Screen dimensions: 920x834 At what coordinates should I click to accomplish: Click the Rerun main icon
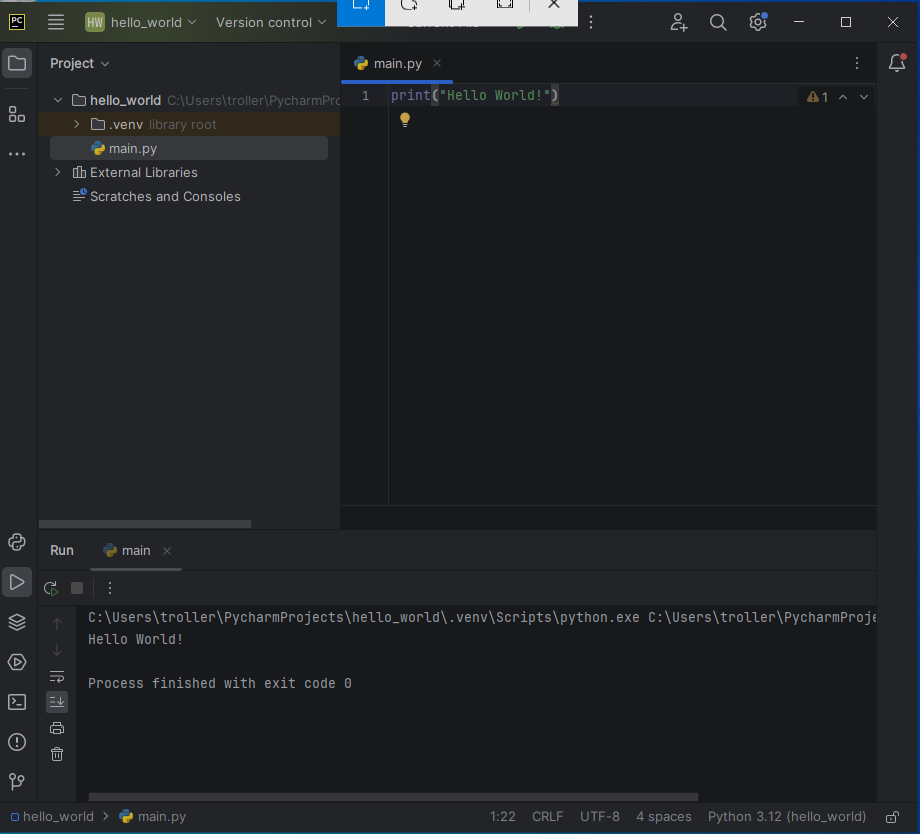pyautogui.click(x=51, y=588)
